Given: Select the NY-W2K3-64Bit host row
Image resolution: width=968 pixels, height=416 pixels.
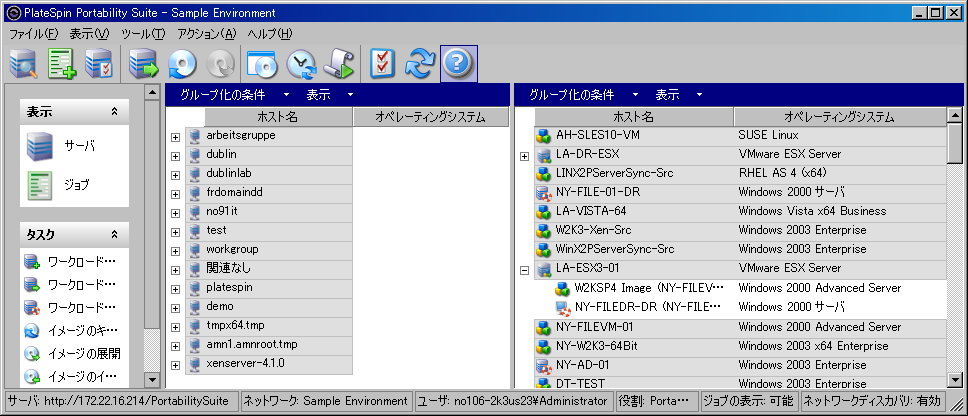Looking at the screenshot, I should click(740, 346).
